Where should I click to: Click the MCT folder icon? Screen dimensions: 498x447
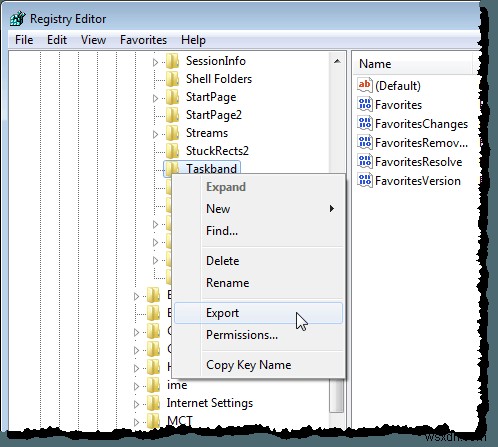tap(154, 421)
